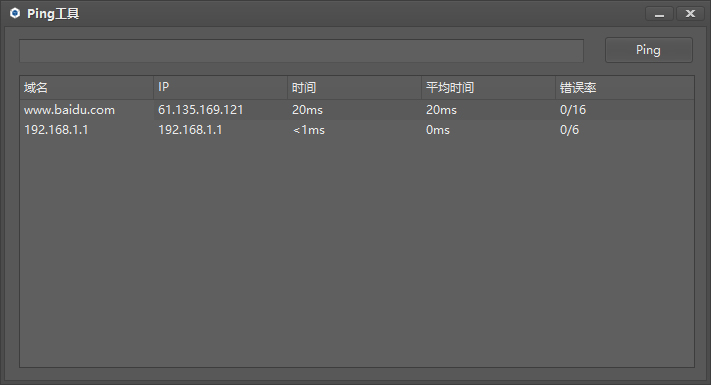Select the 192.168.1.1 cell in 域名 column
This screenshot has width=711, height=385.
[87, 130]
